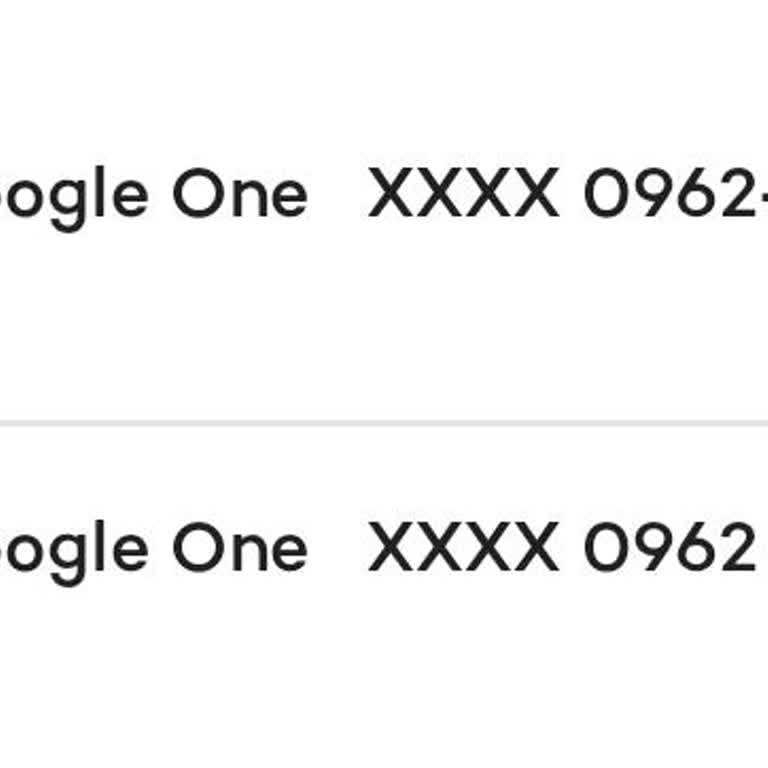768x768 pixels.
Task: Click the masked XXXX text in the lower row
Action: click(x=464, y=547)
